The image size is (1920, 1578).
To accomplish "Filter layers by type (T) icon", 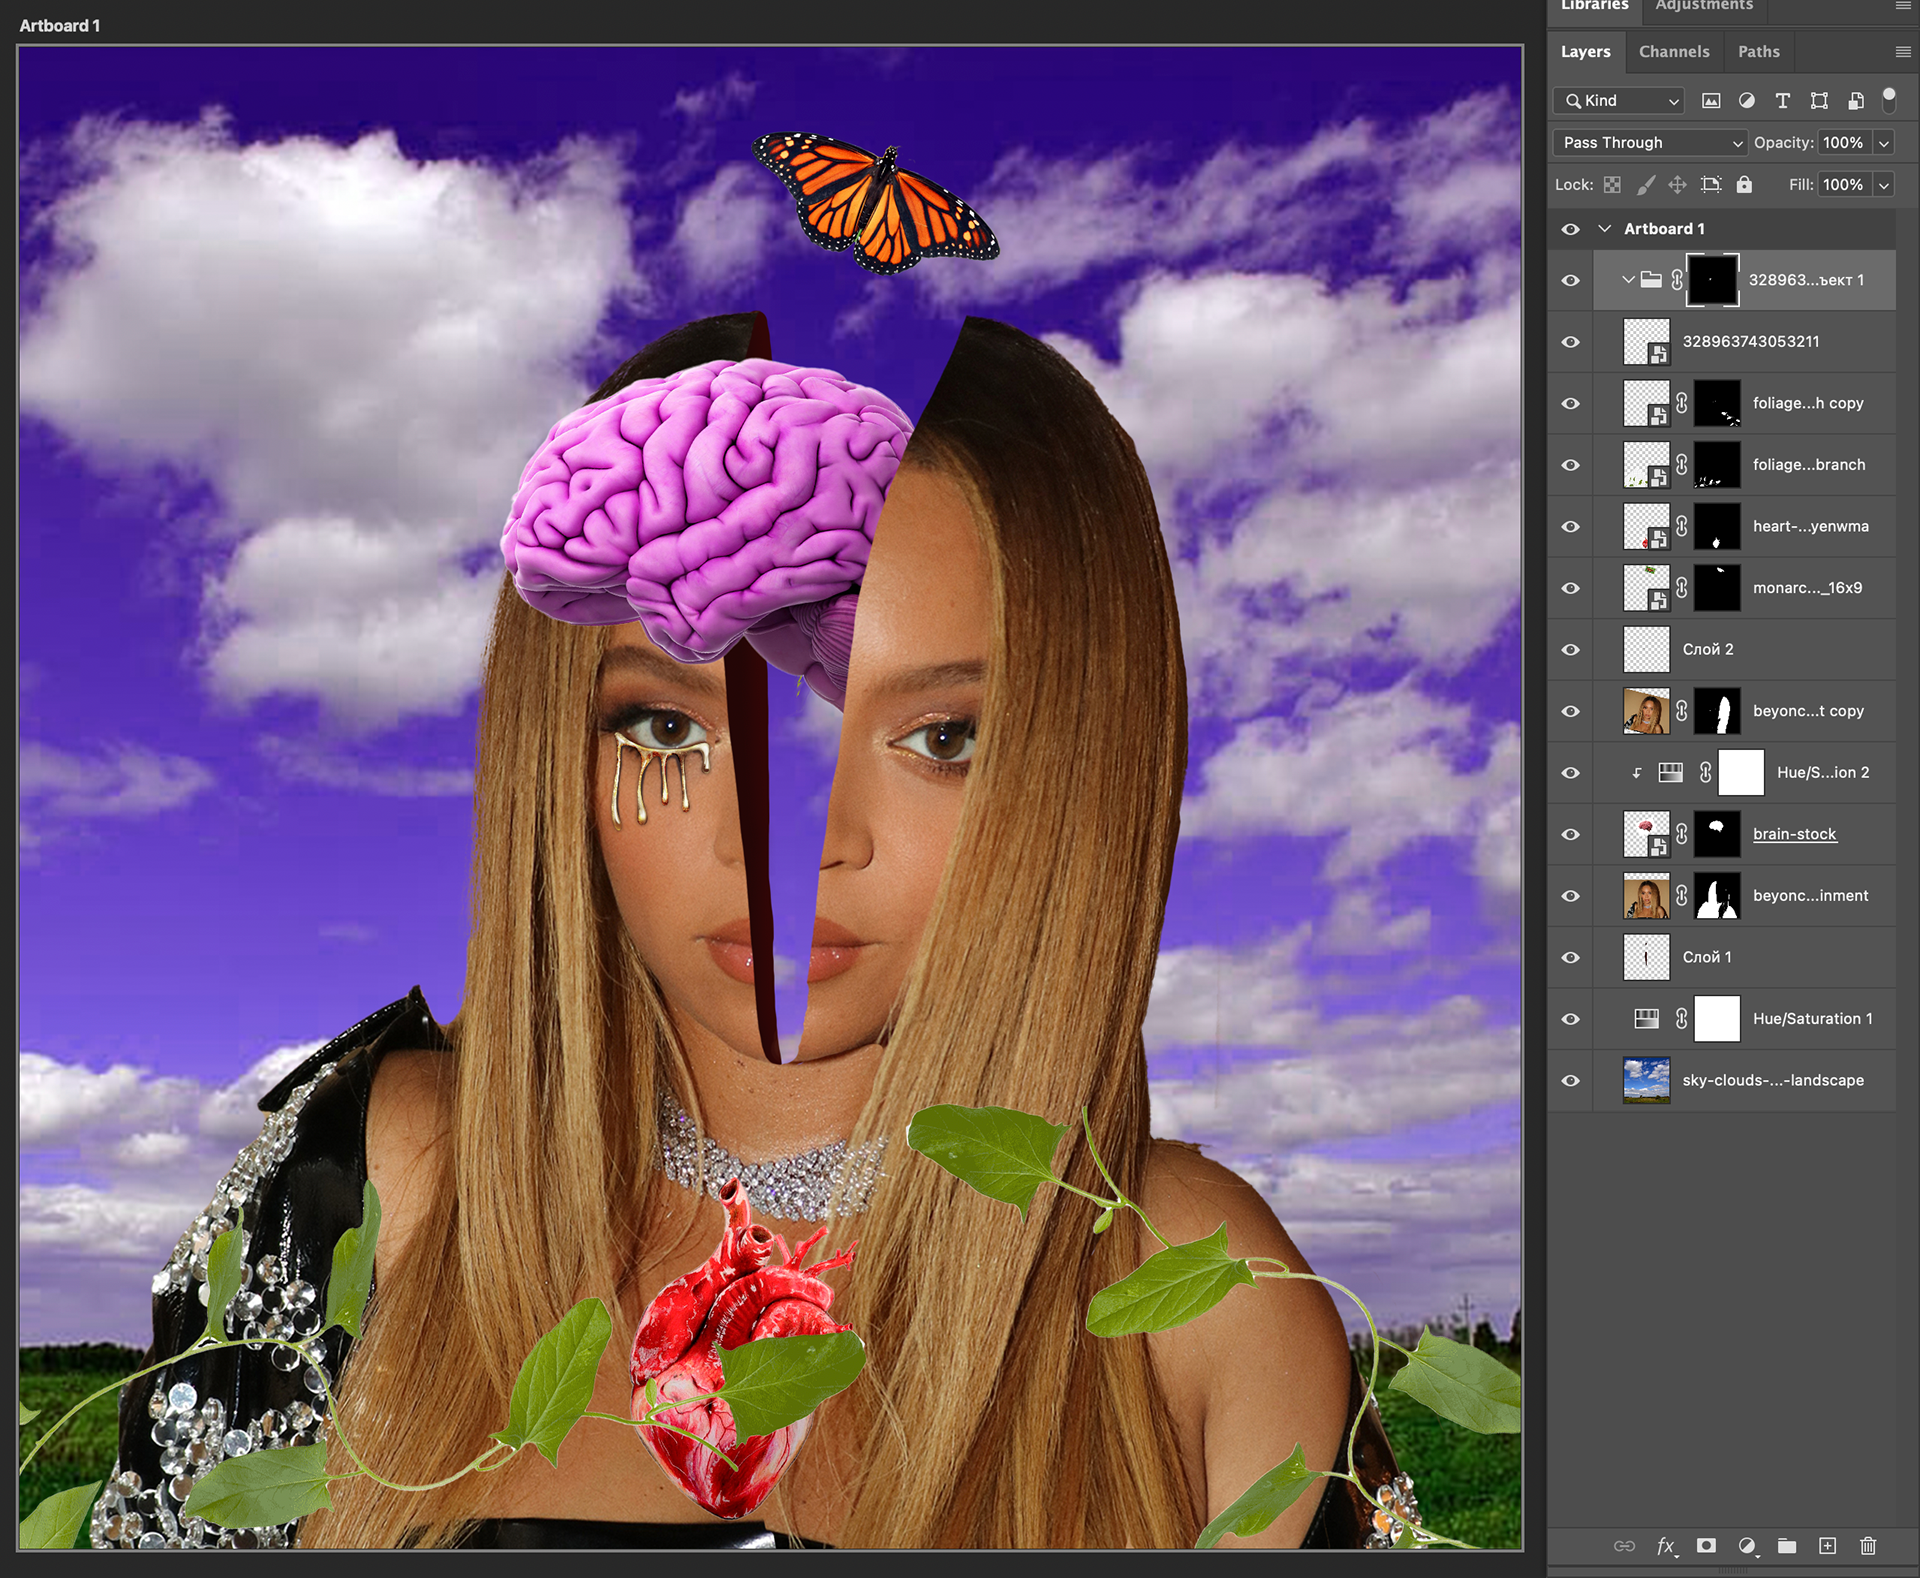I will click(1782, 101).
